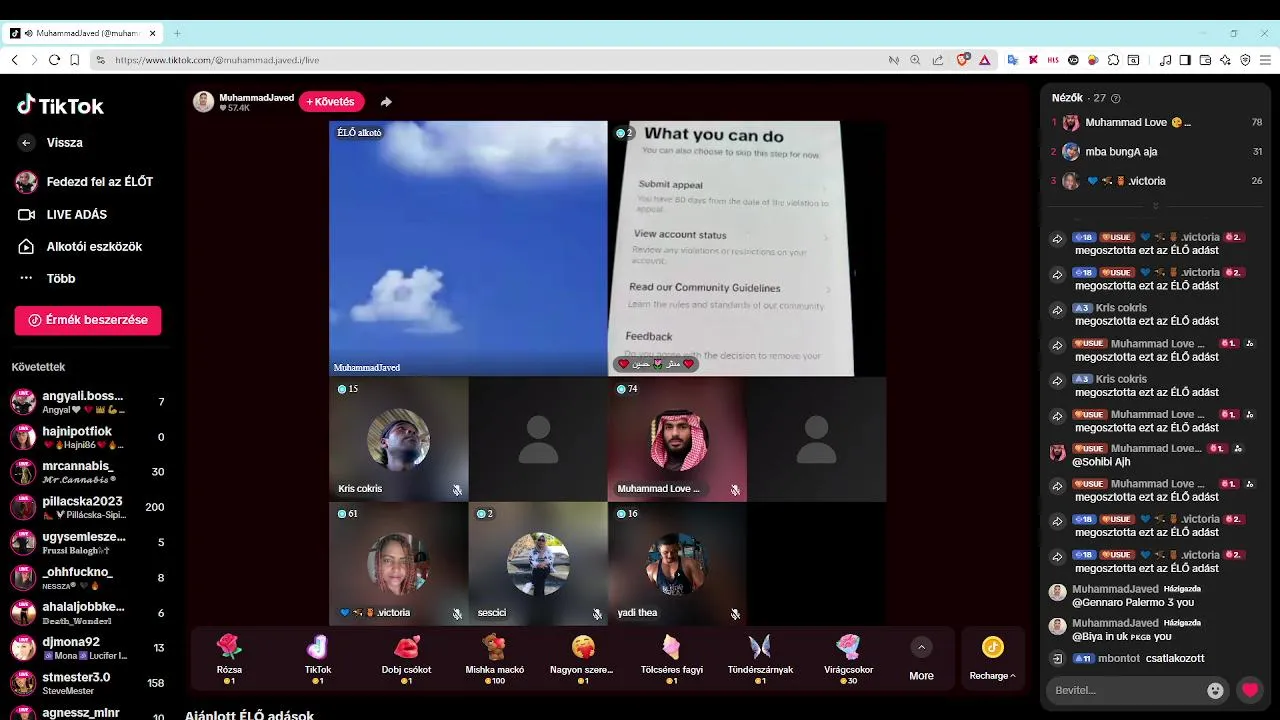Click the TikTok logo
The image size is (1280, 720).
click(x=60, y=106)
